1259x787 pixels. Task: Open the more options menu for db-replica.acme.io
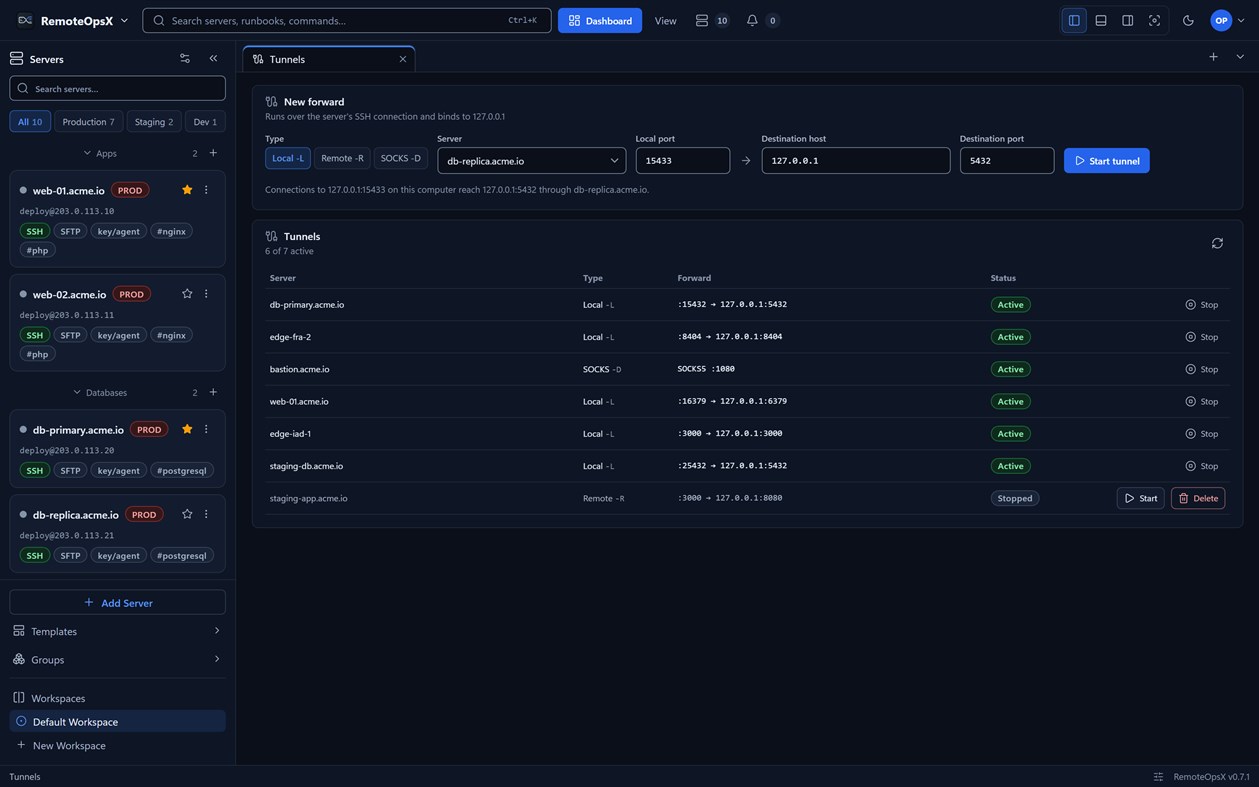206,514
